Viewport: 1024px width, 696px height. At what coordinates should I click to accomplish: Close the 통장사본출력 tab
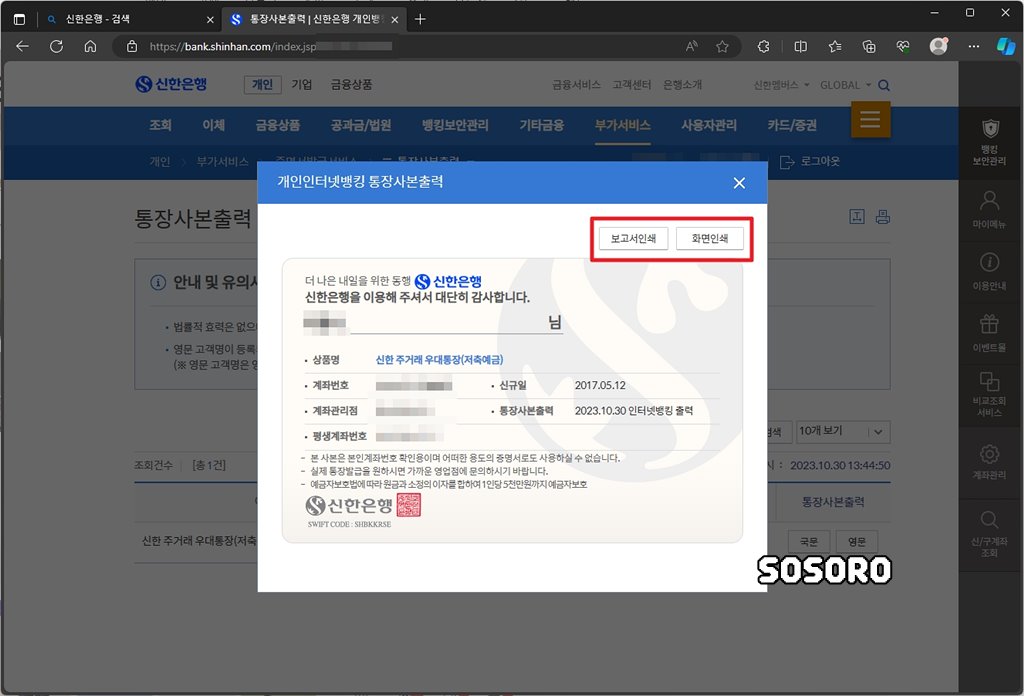[394, 20]
